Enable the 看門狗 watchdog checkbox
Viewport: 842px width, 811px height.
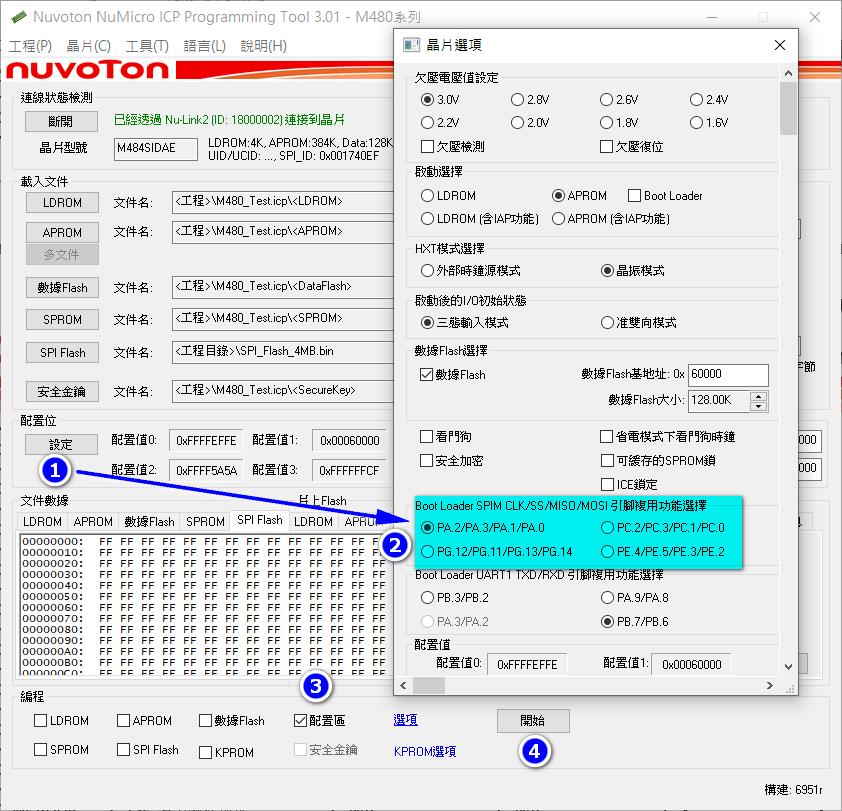click(x=428, y=437)
